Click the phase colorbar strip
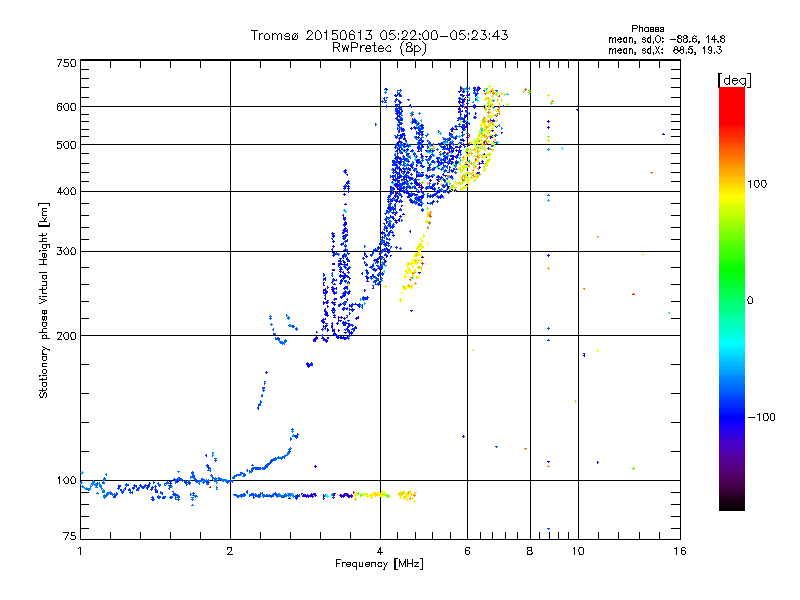Image resolution: width=800 pixels, height=600 pixels. point(732,298)
